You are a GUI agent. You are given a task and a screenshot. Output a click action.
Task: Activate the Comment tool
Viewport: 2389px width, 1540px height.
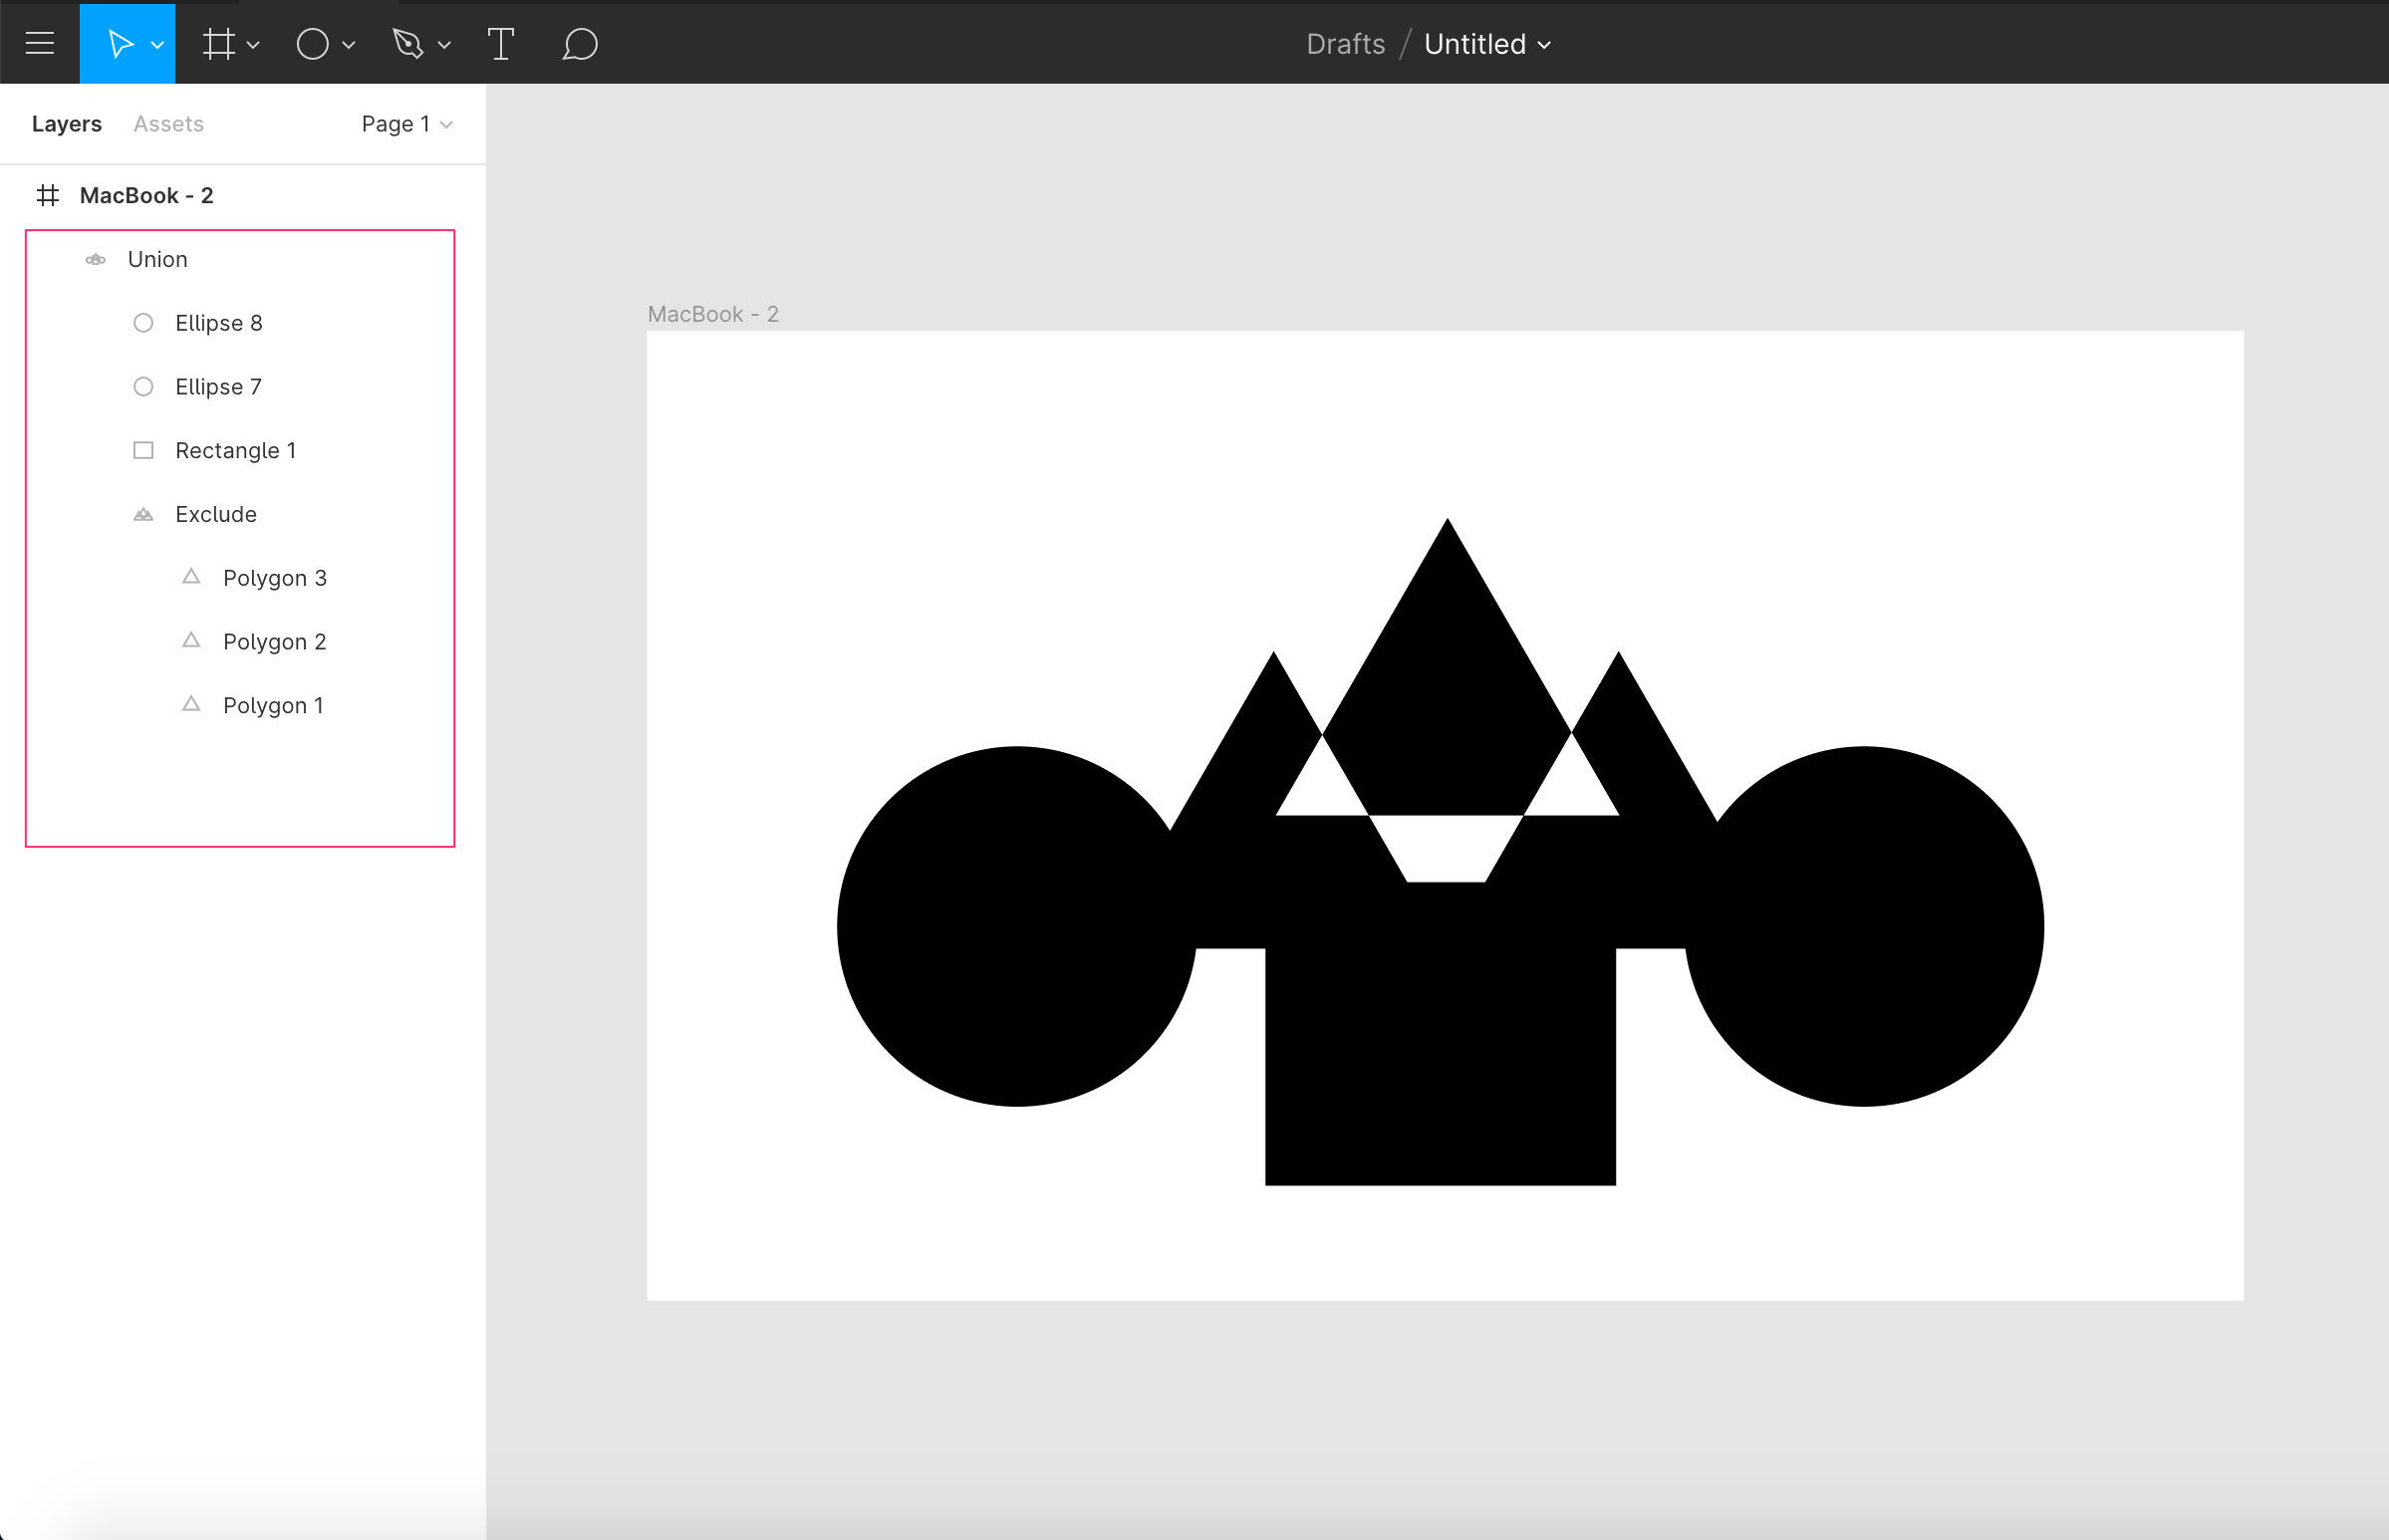click(x=580, y=44)
